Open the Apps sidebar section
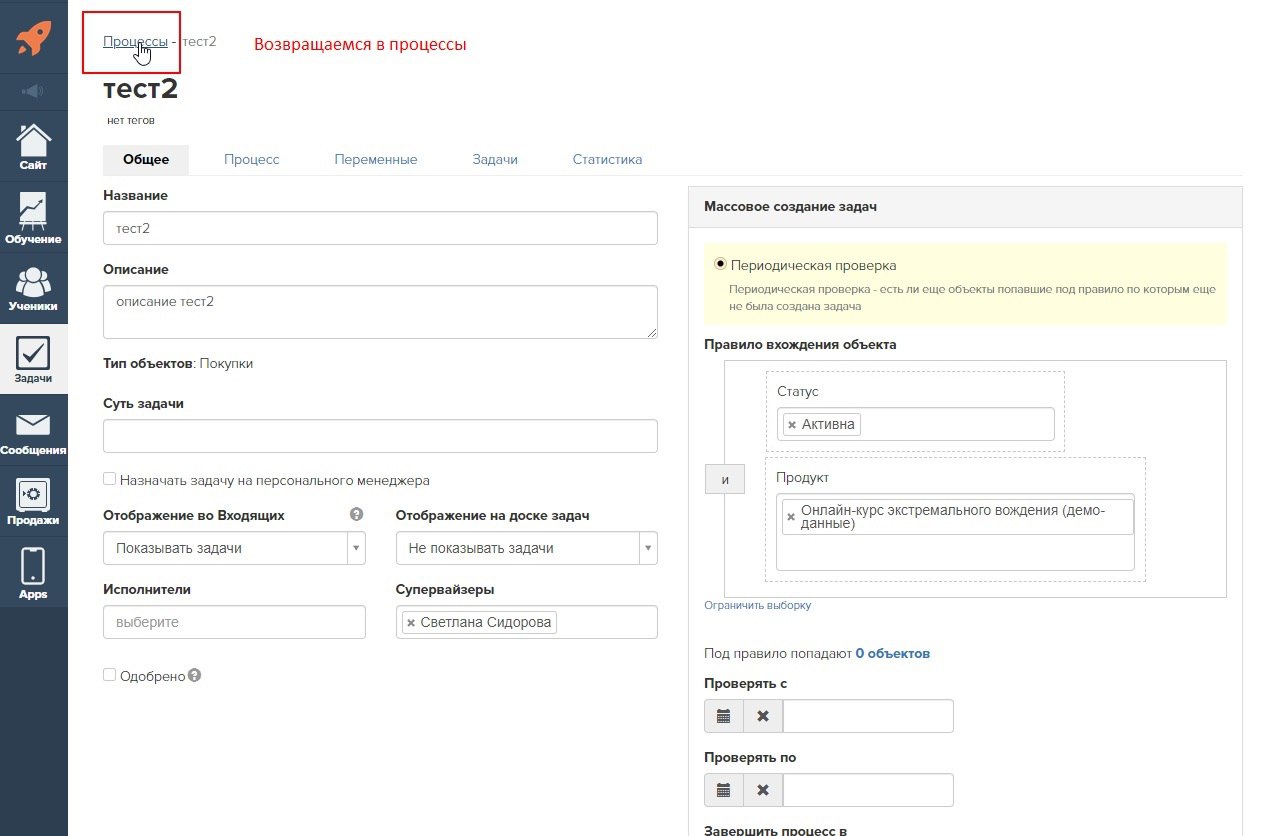 coord(33,573)
